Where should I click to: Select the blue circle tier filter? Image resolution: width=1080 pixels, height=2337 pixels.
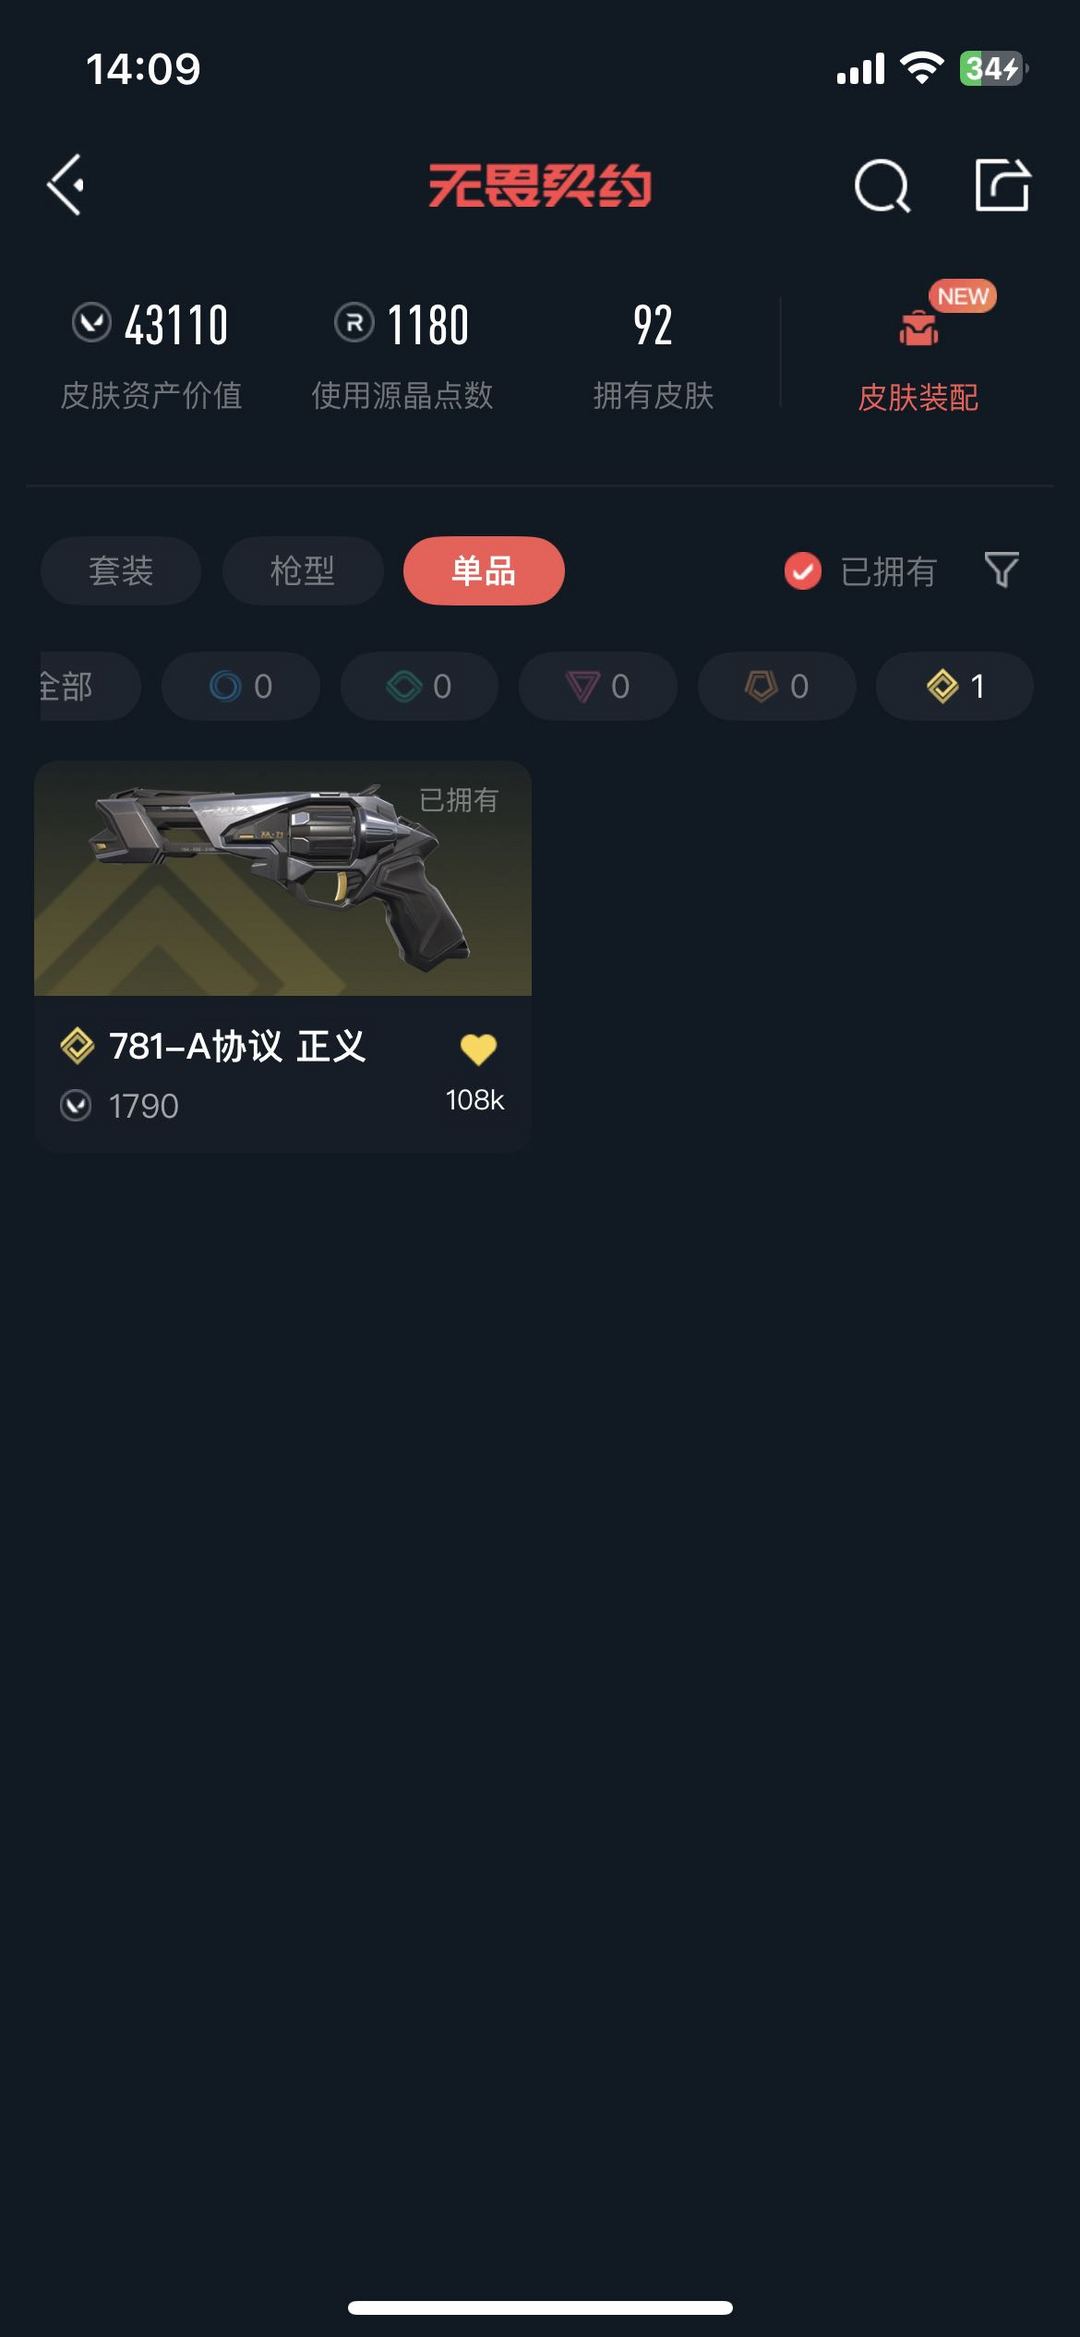tap(241, 686)
